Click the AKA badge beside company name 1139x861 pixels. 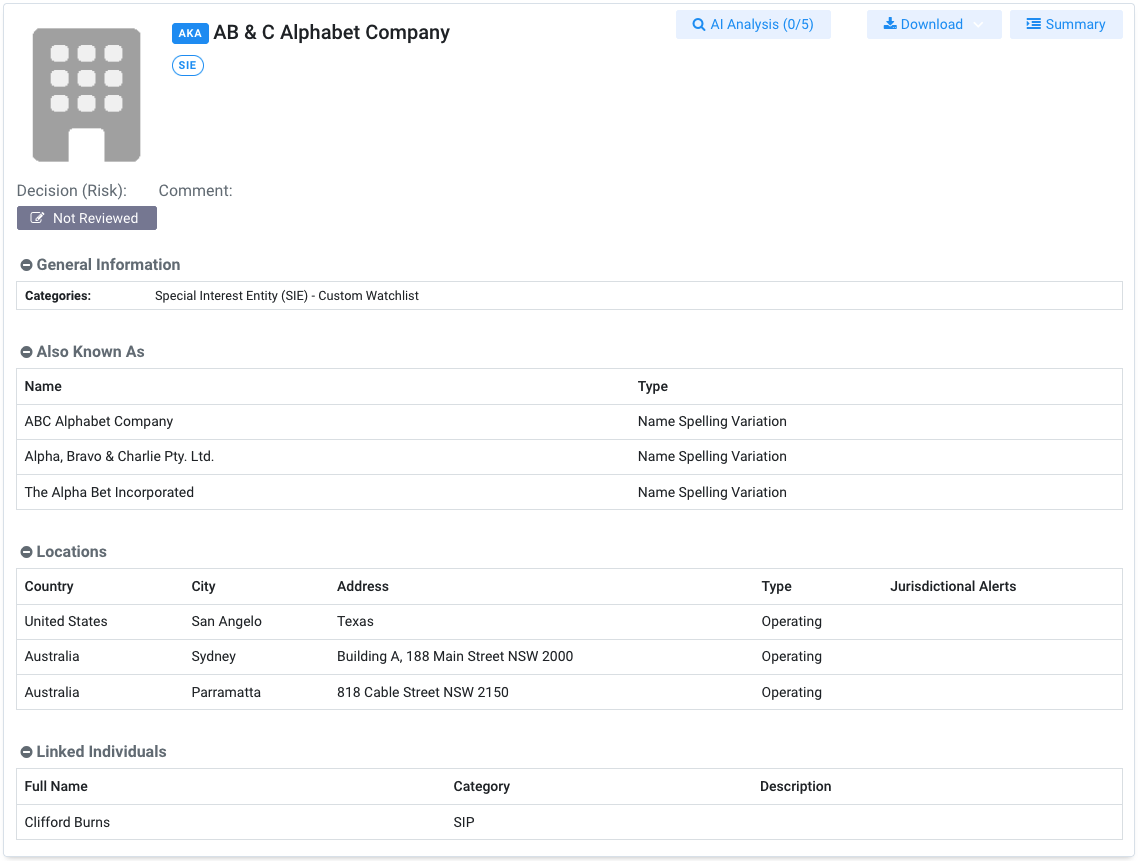click(190, 33)
